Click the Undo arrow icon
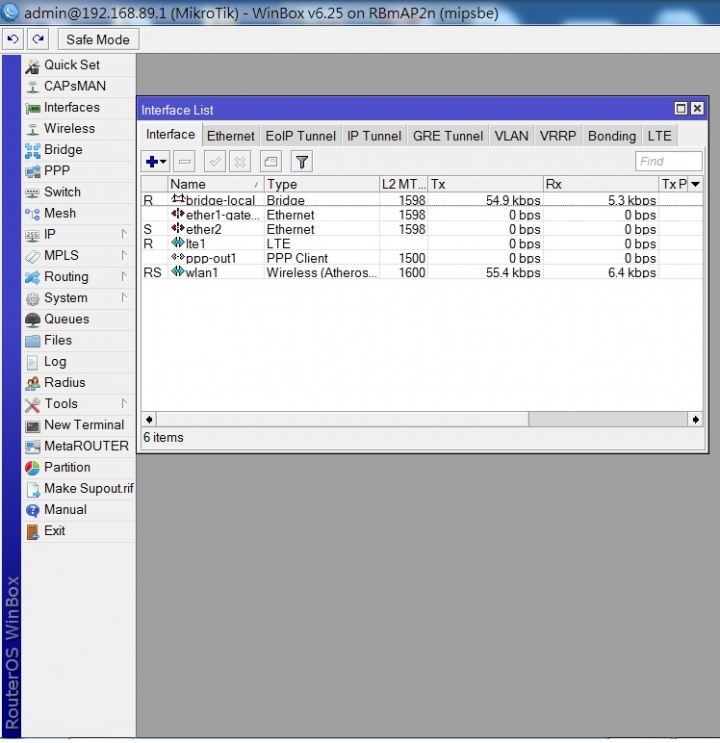The image size is (720, 743). pos(13,39)
